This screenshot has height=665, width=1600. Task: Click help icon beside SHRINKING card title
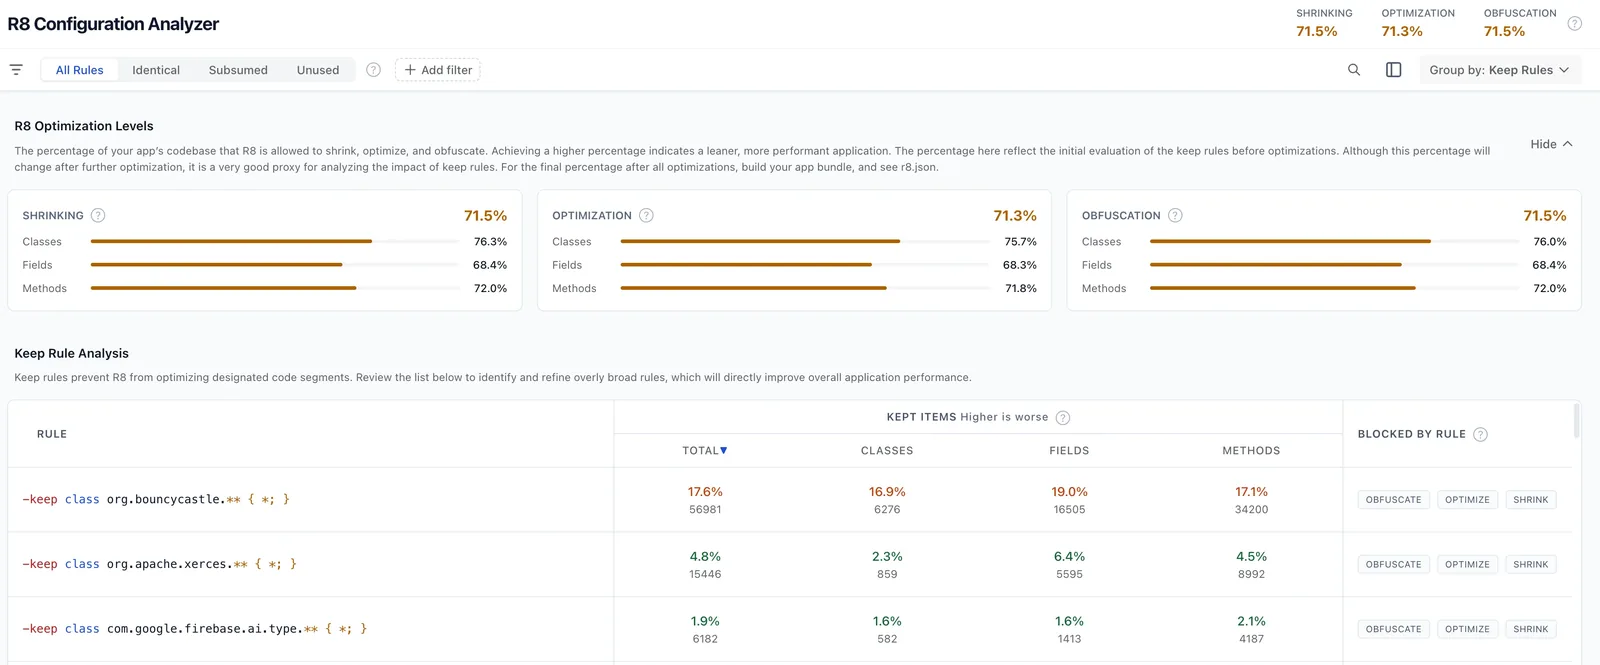pos(98,215)
